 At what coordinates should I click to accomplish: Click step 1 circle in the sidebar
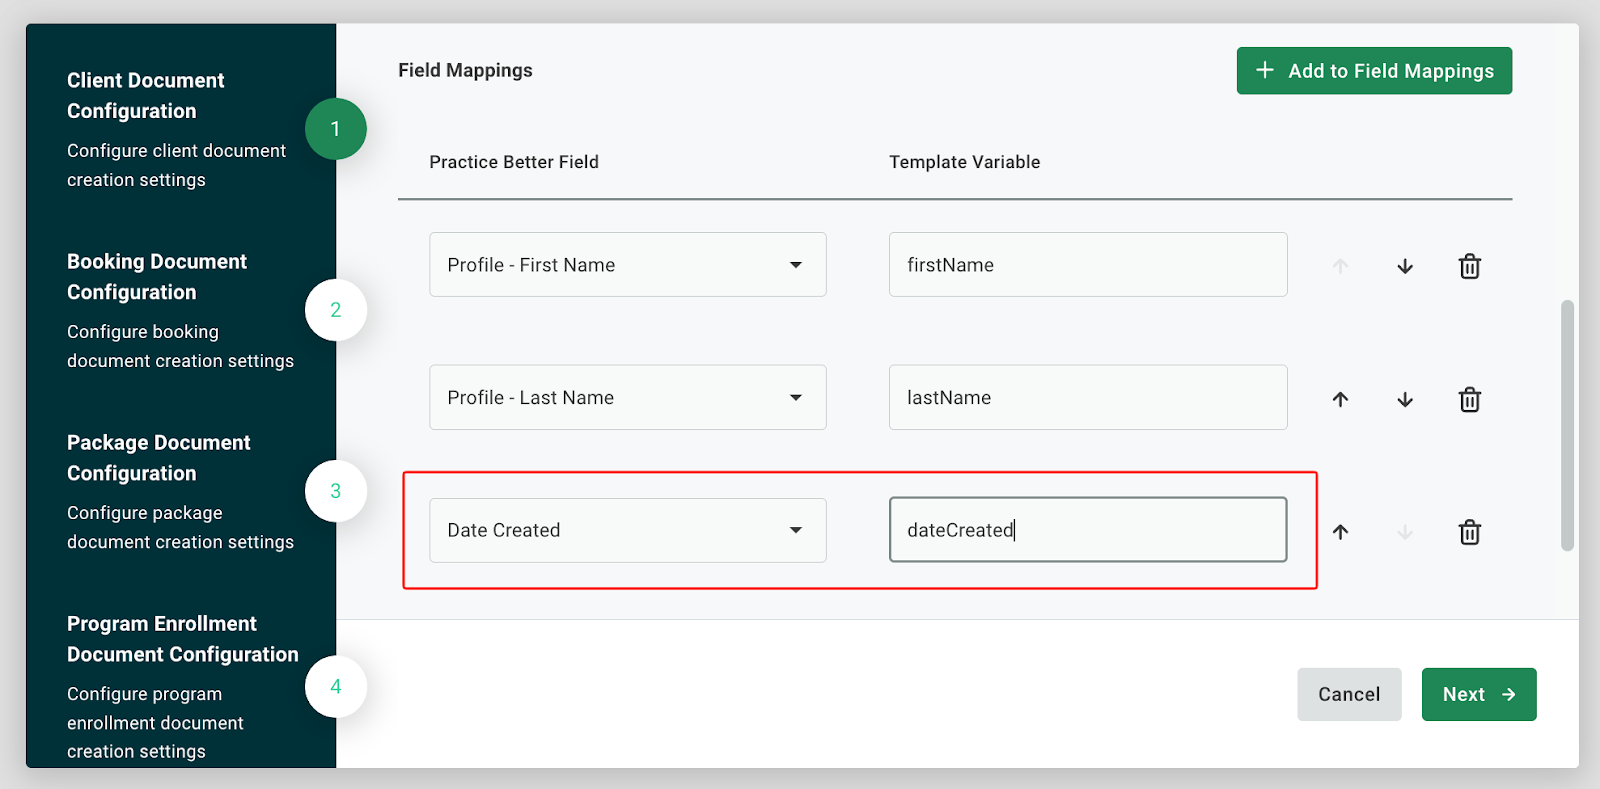pyautogui.click(x=335, y=129)
